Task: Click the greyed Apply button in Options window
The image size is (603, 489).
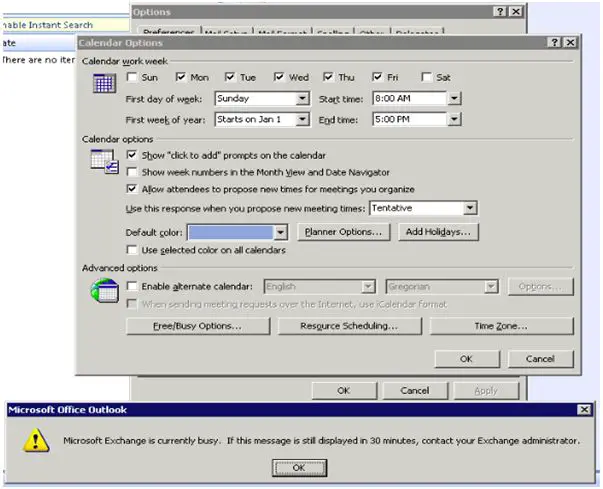Action: click(x=486, y=391)
